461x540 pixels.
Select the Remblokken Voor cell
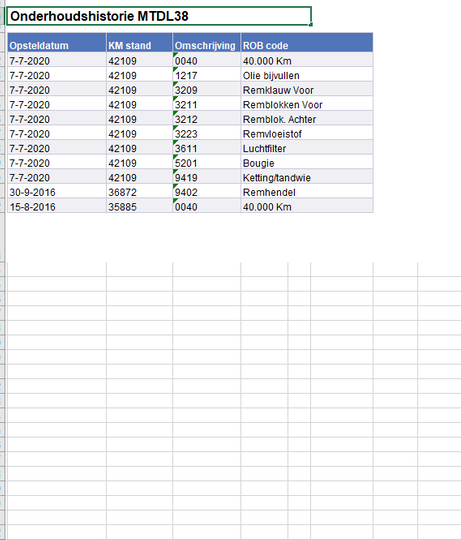[307, 104]
